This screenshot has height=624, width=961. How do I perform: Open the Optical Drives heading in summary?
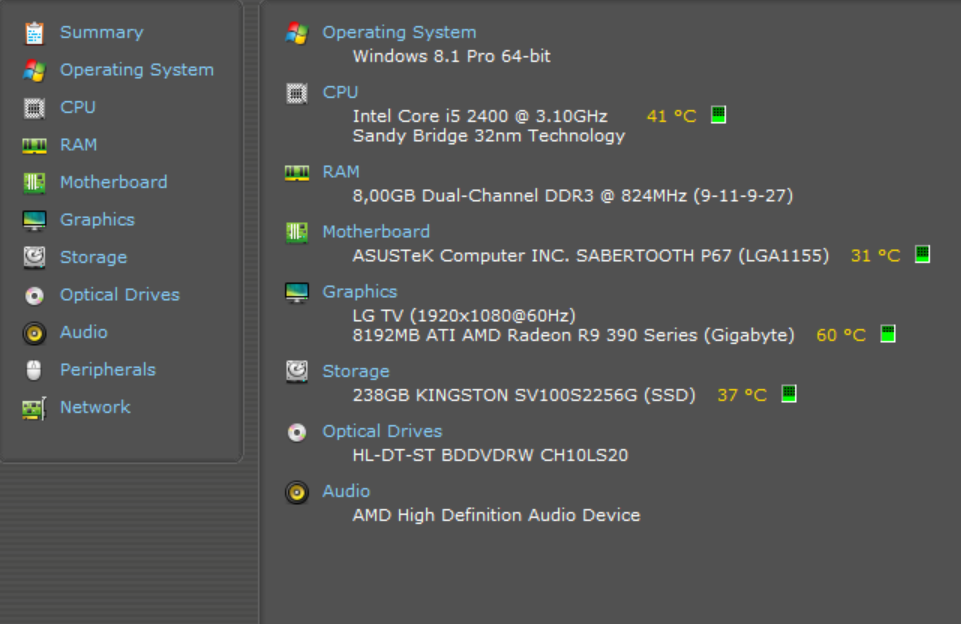pos(382,432)
